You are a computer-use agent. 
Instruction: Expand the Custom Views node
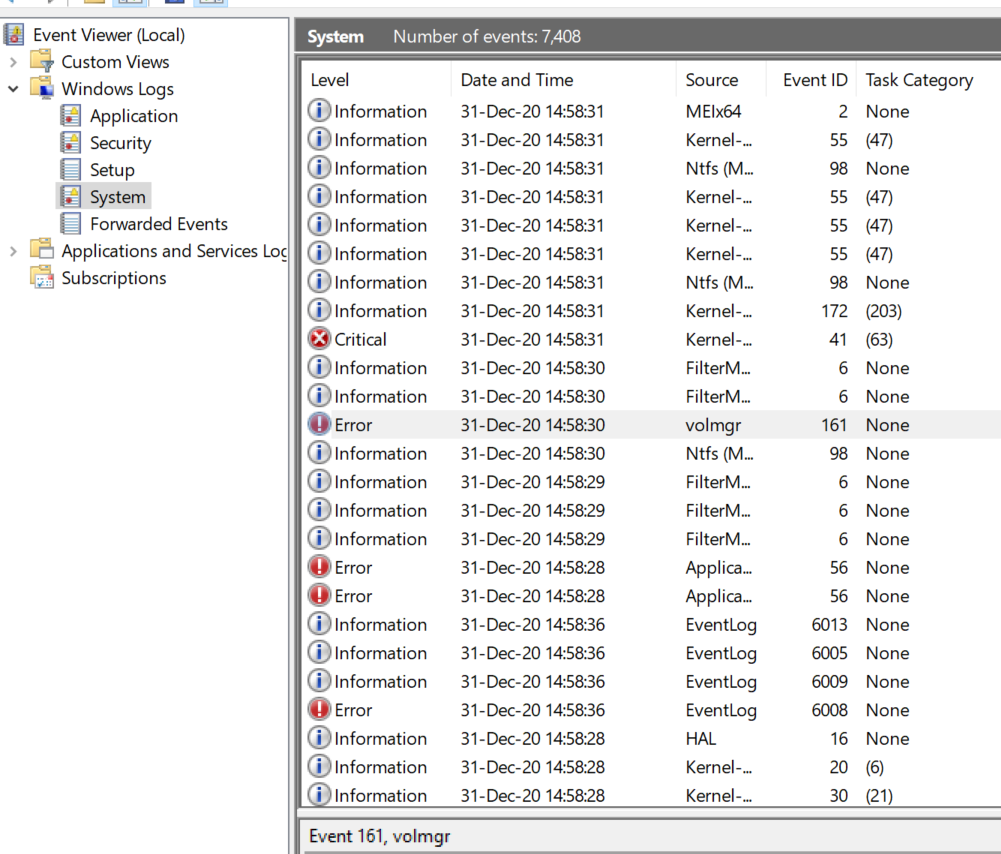pos(13,62)
